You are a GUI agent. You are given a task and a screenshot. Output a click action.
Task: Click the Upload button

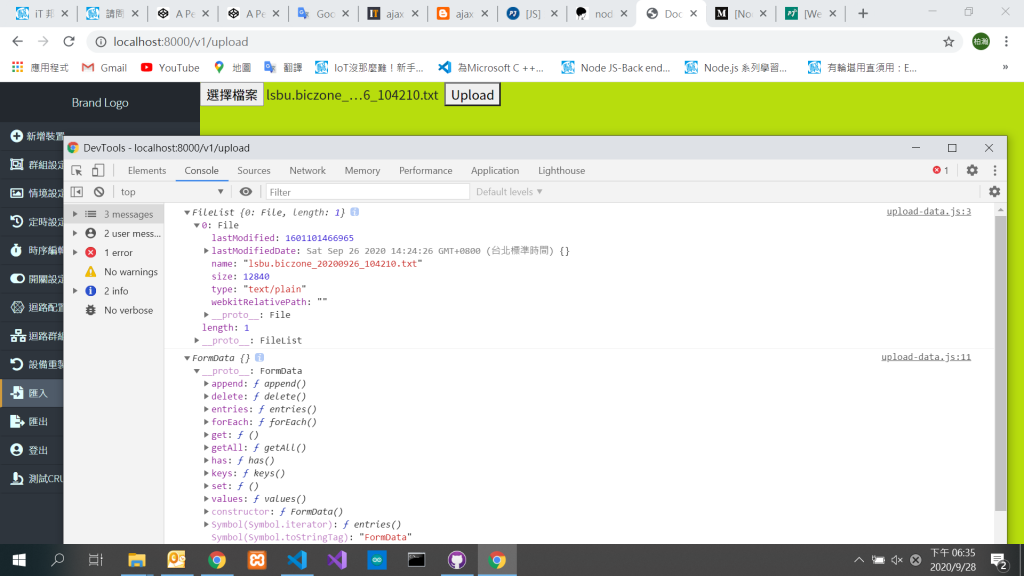pyautogui.click(x=472, y=95)
